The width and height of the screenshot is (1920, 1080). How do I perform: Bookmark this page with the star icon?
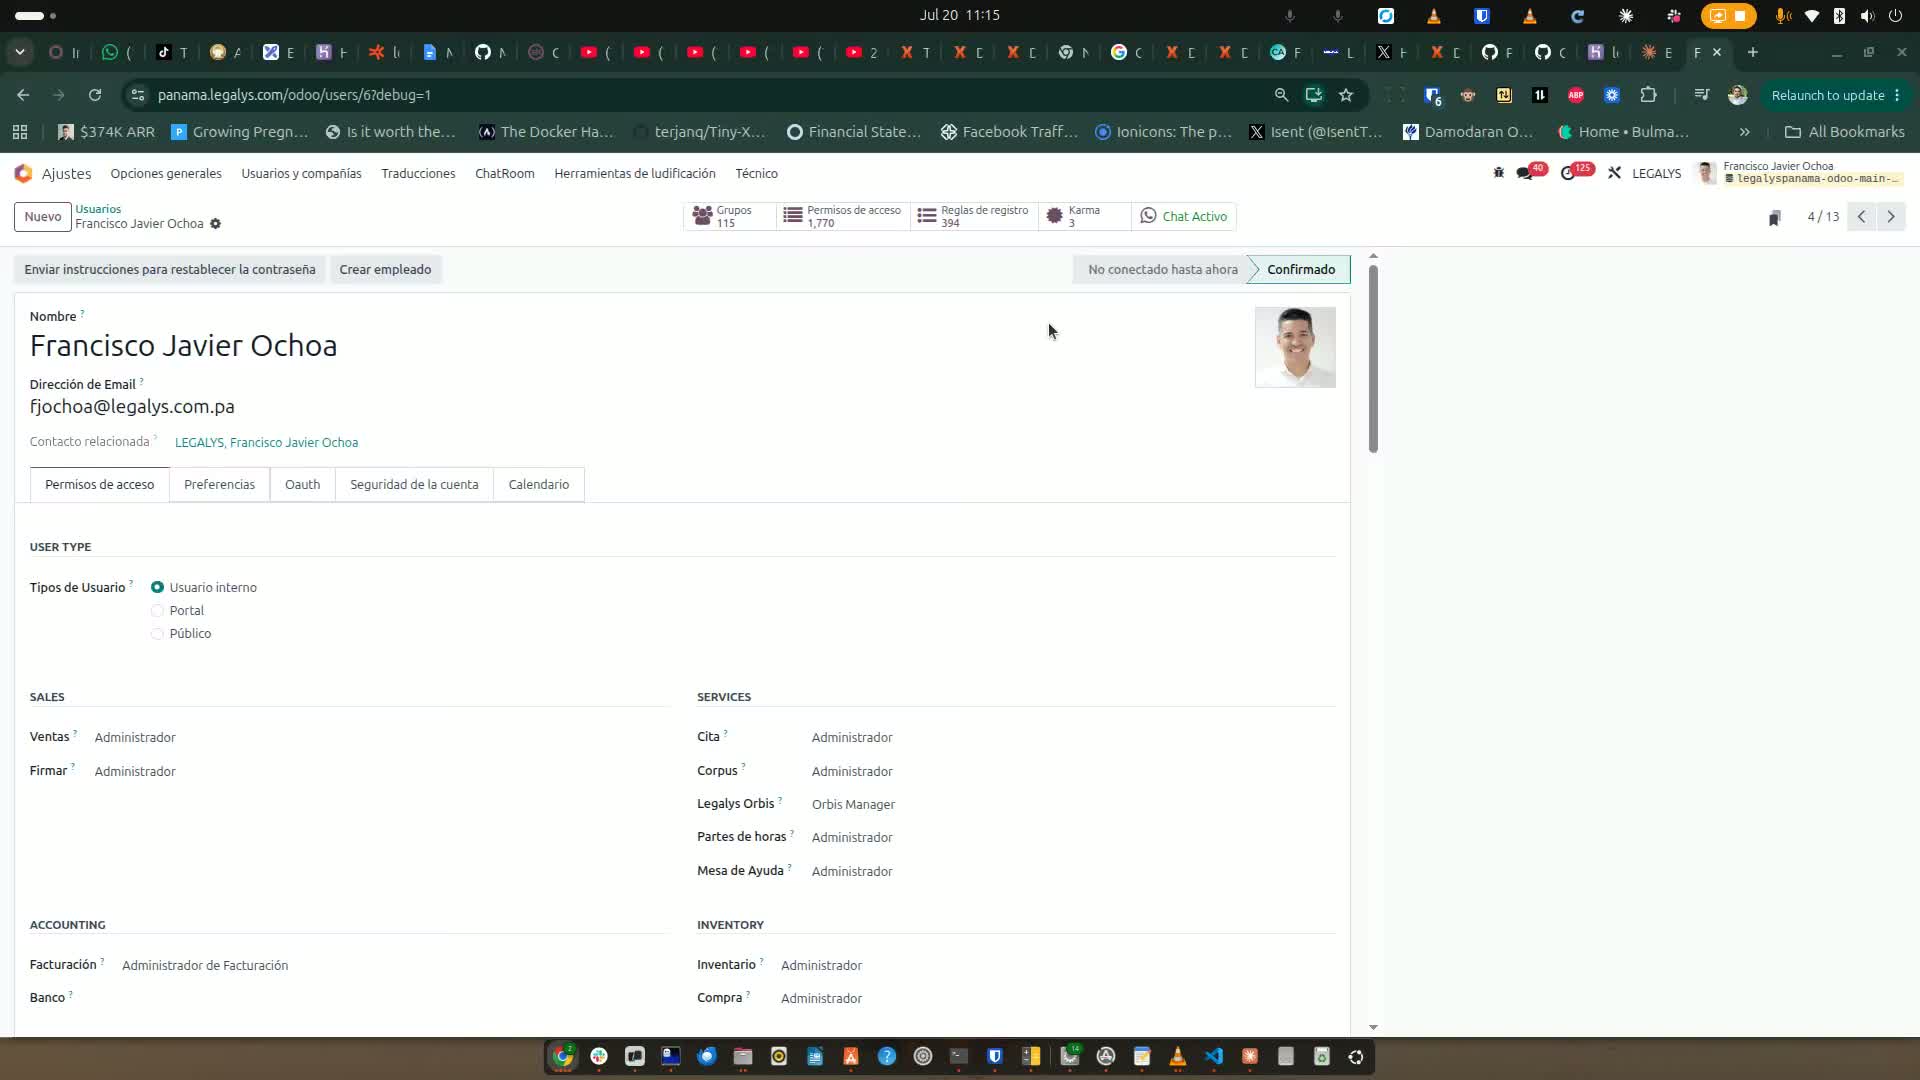(x=1346, y=95)
